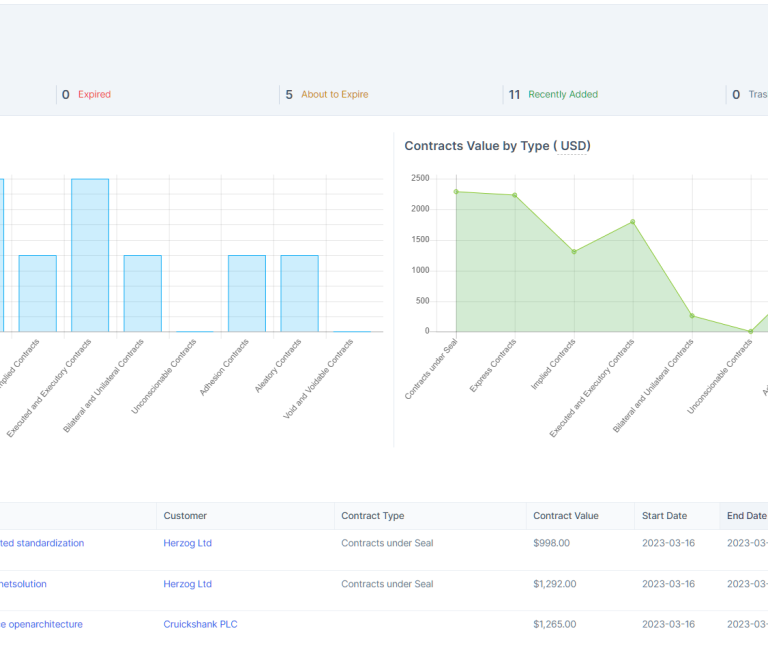Click the Contracts under Seal data point
The width and height of the screenshot is (768, 650).
456,192
